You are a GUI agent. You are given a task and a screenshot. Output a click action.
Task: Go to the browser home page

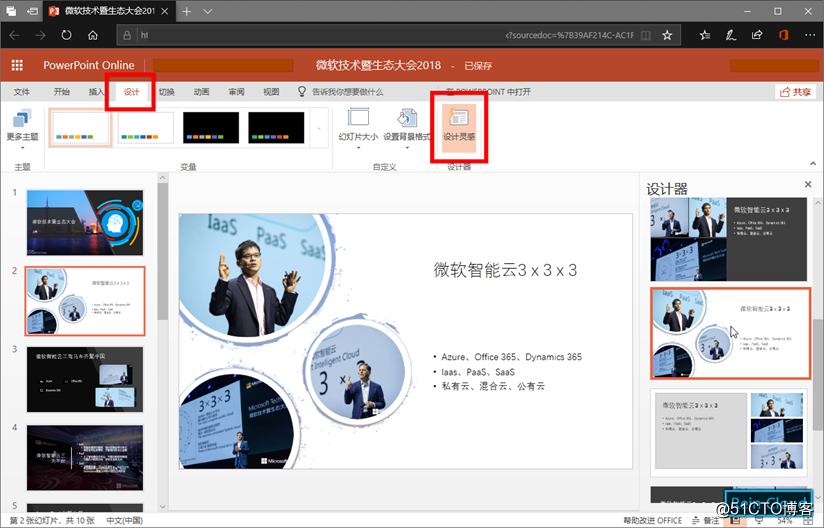pos(93,35)
